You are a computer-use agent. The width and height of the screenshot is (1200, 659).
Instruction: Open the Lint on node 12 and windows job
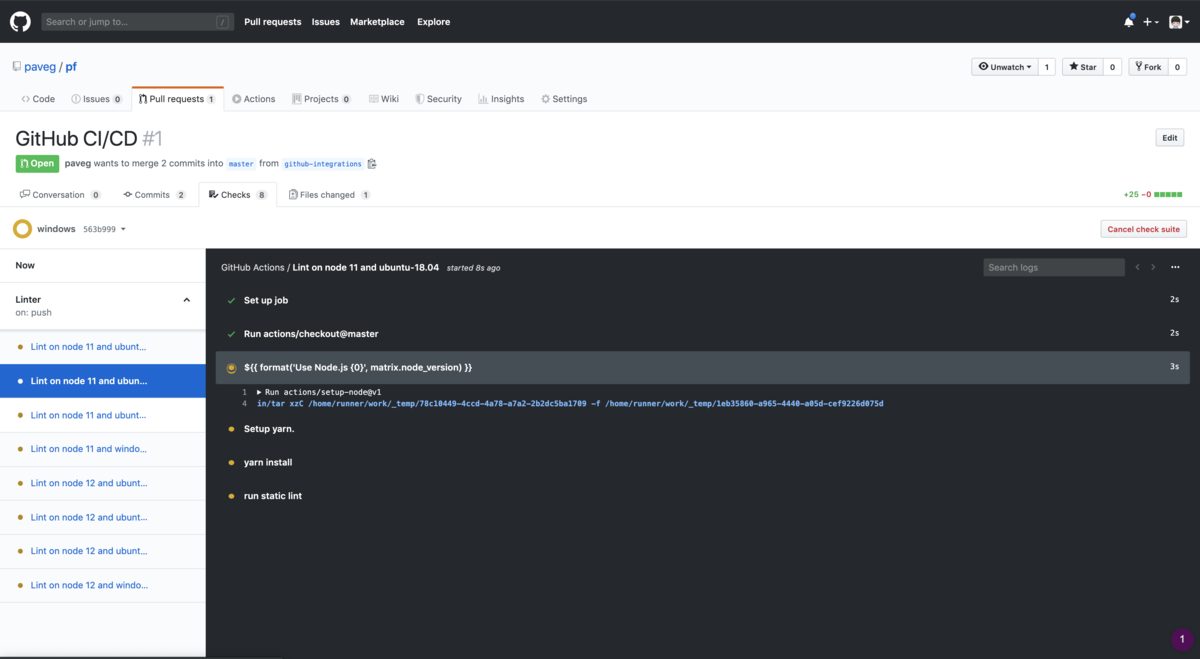pyautogui.click(x=88, y=585)
